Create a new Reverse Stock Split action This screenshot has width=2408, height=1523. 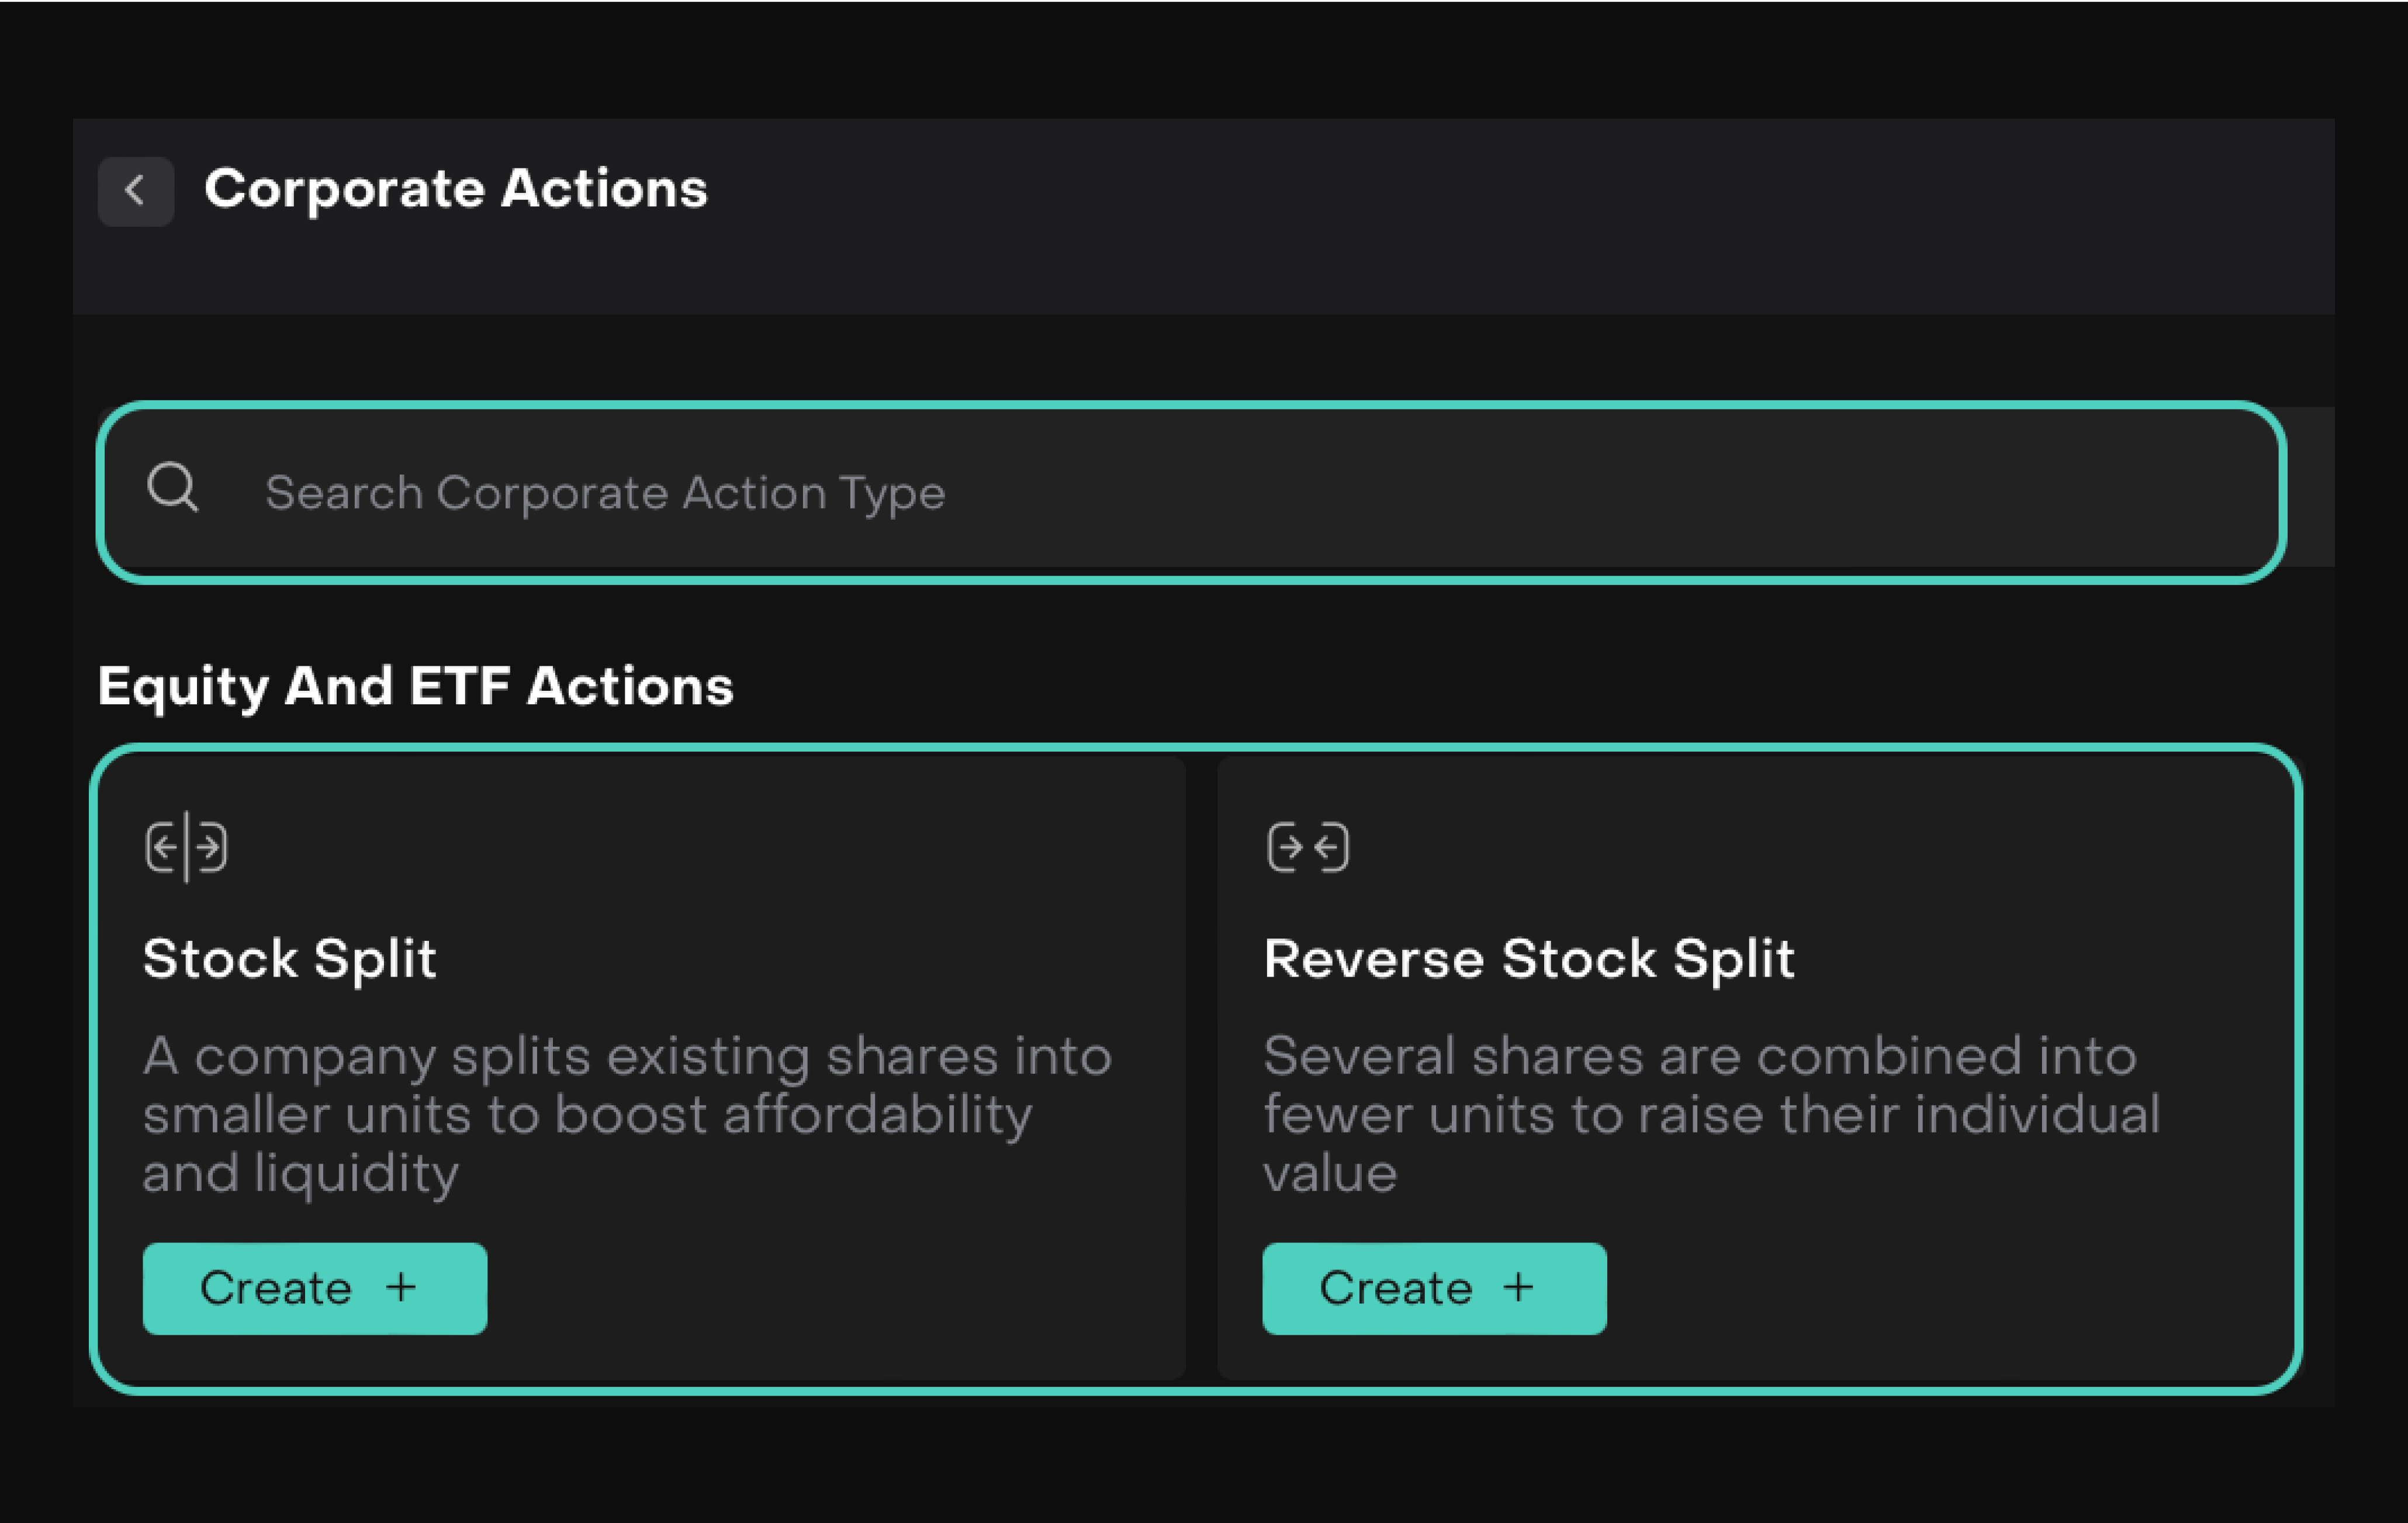click(x=1434, y=1288)
